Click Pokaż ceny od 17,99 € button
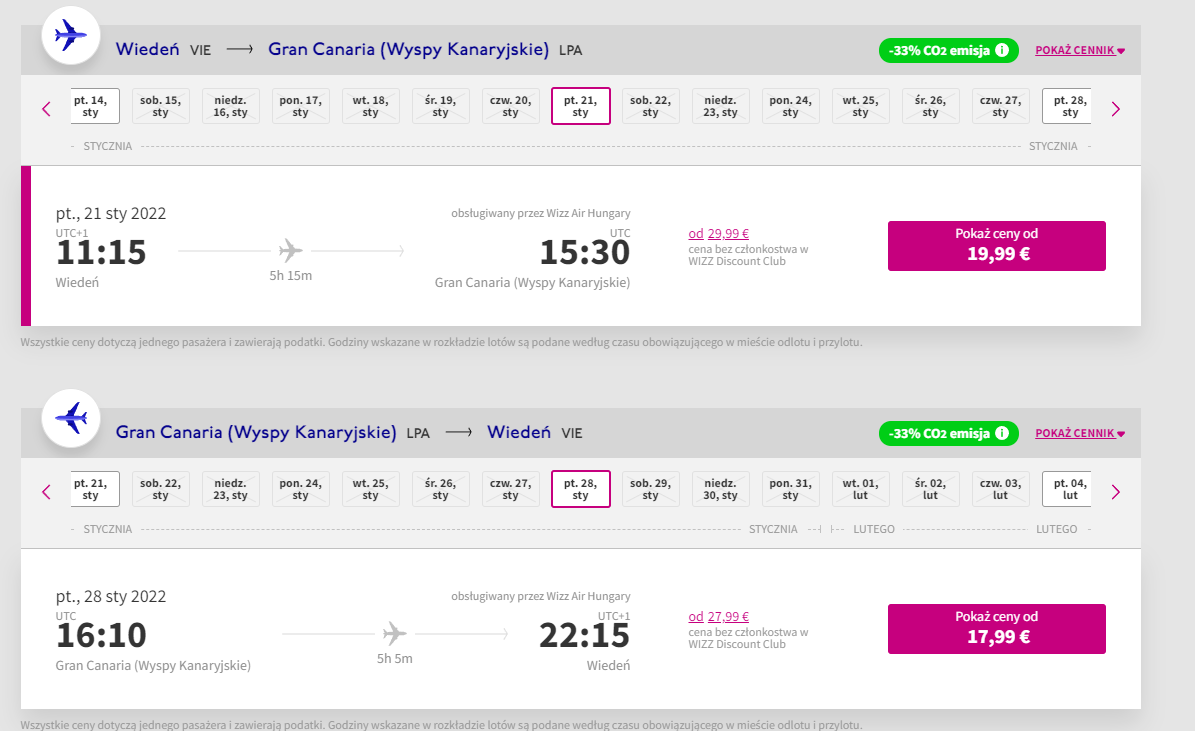1195x731 pixels. click(x=997, y=628)
